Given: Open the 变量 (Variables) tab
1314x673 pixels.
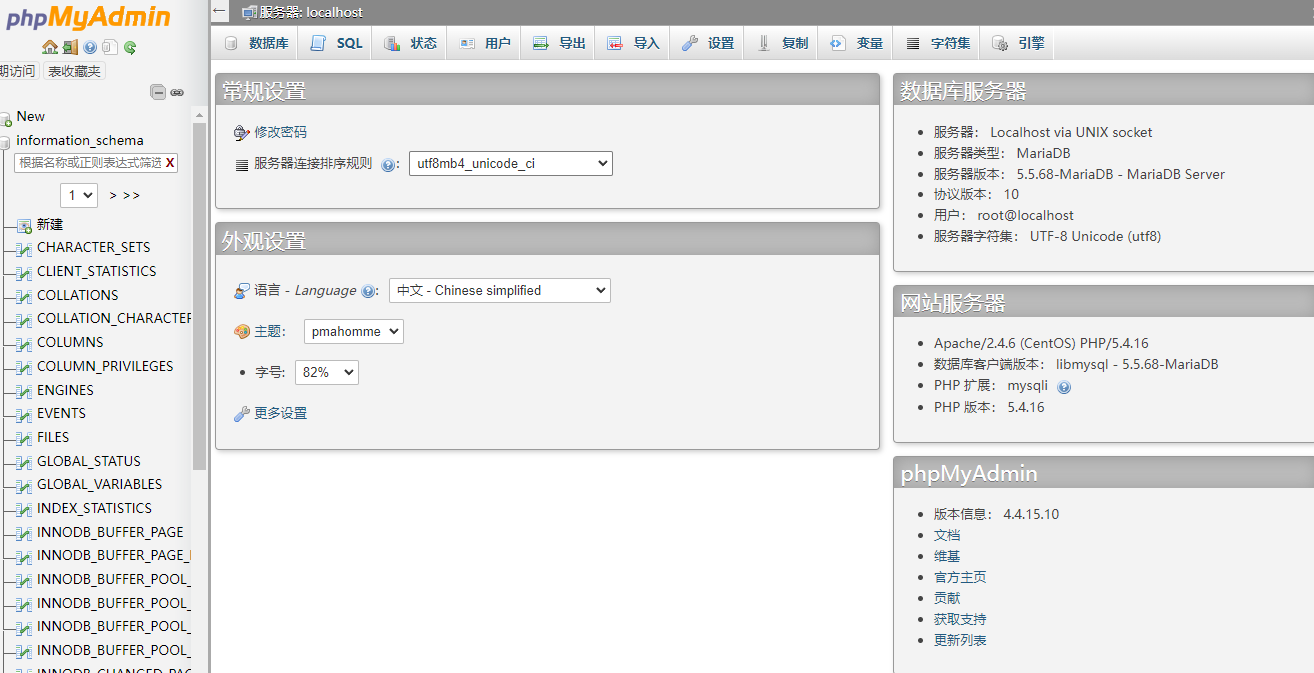Looking at the screenshot, I should [x=856, y=43].
